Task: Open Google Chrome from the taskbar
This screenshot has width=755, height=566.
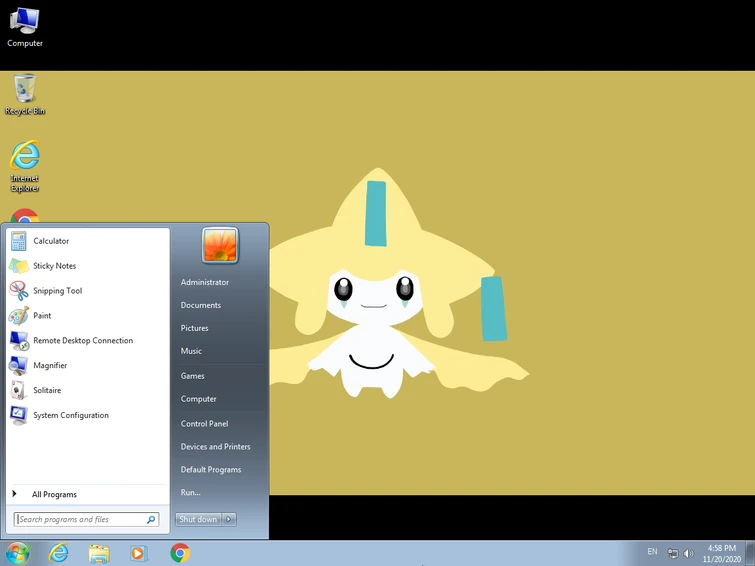Action: coord(180,553)
